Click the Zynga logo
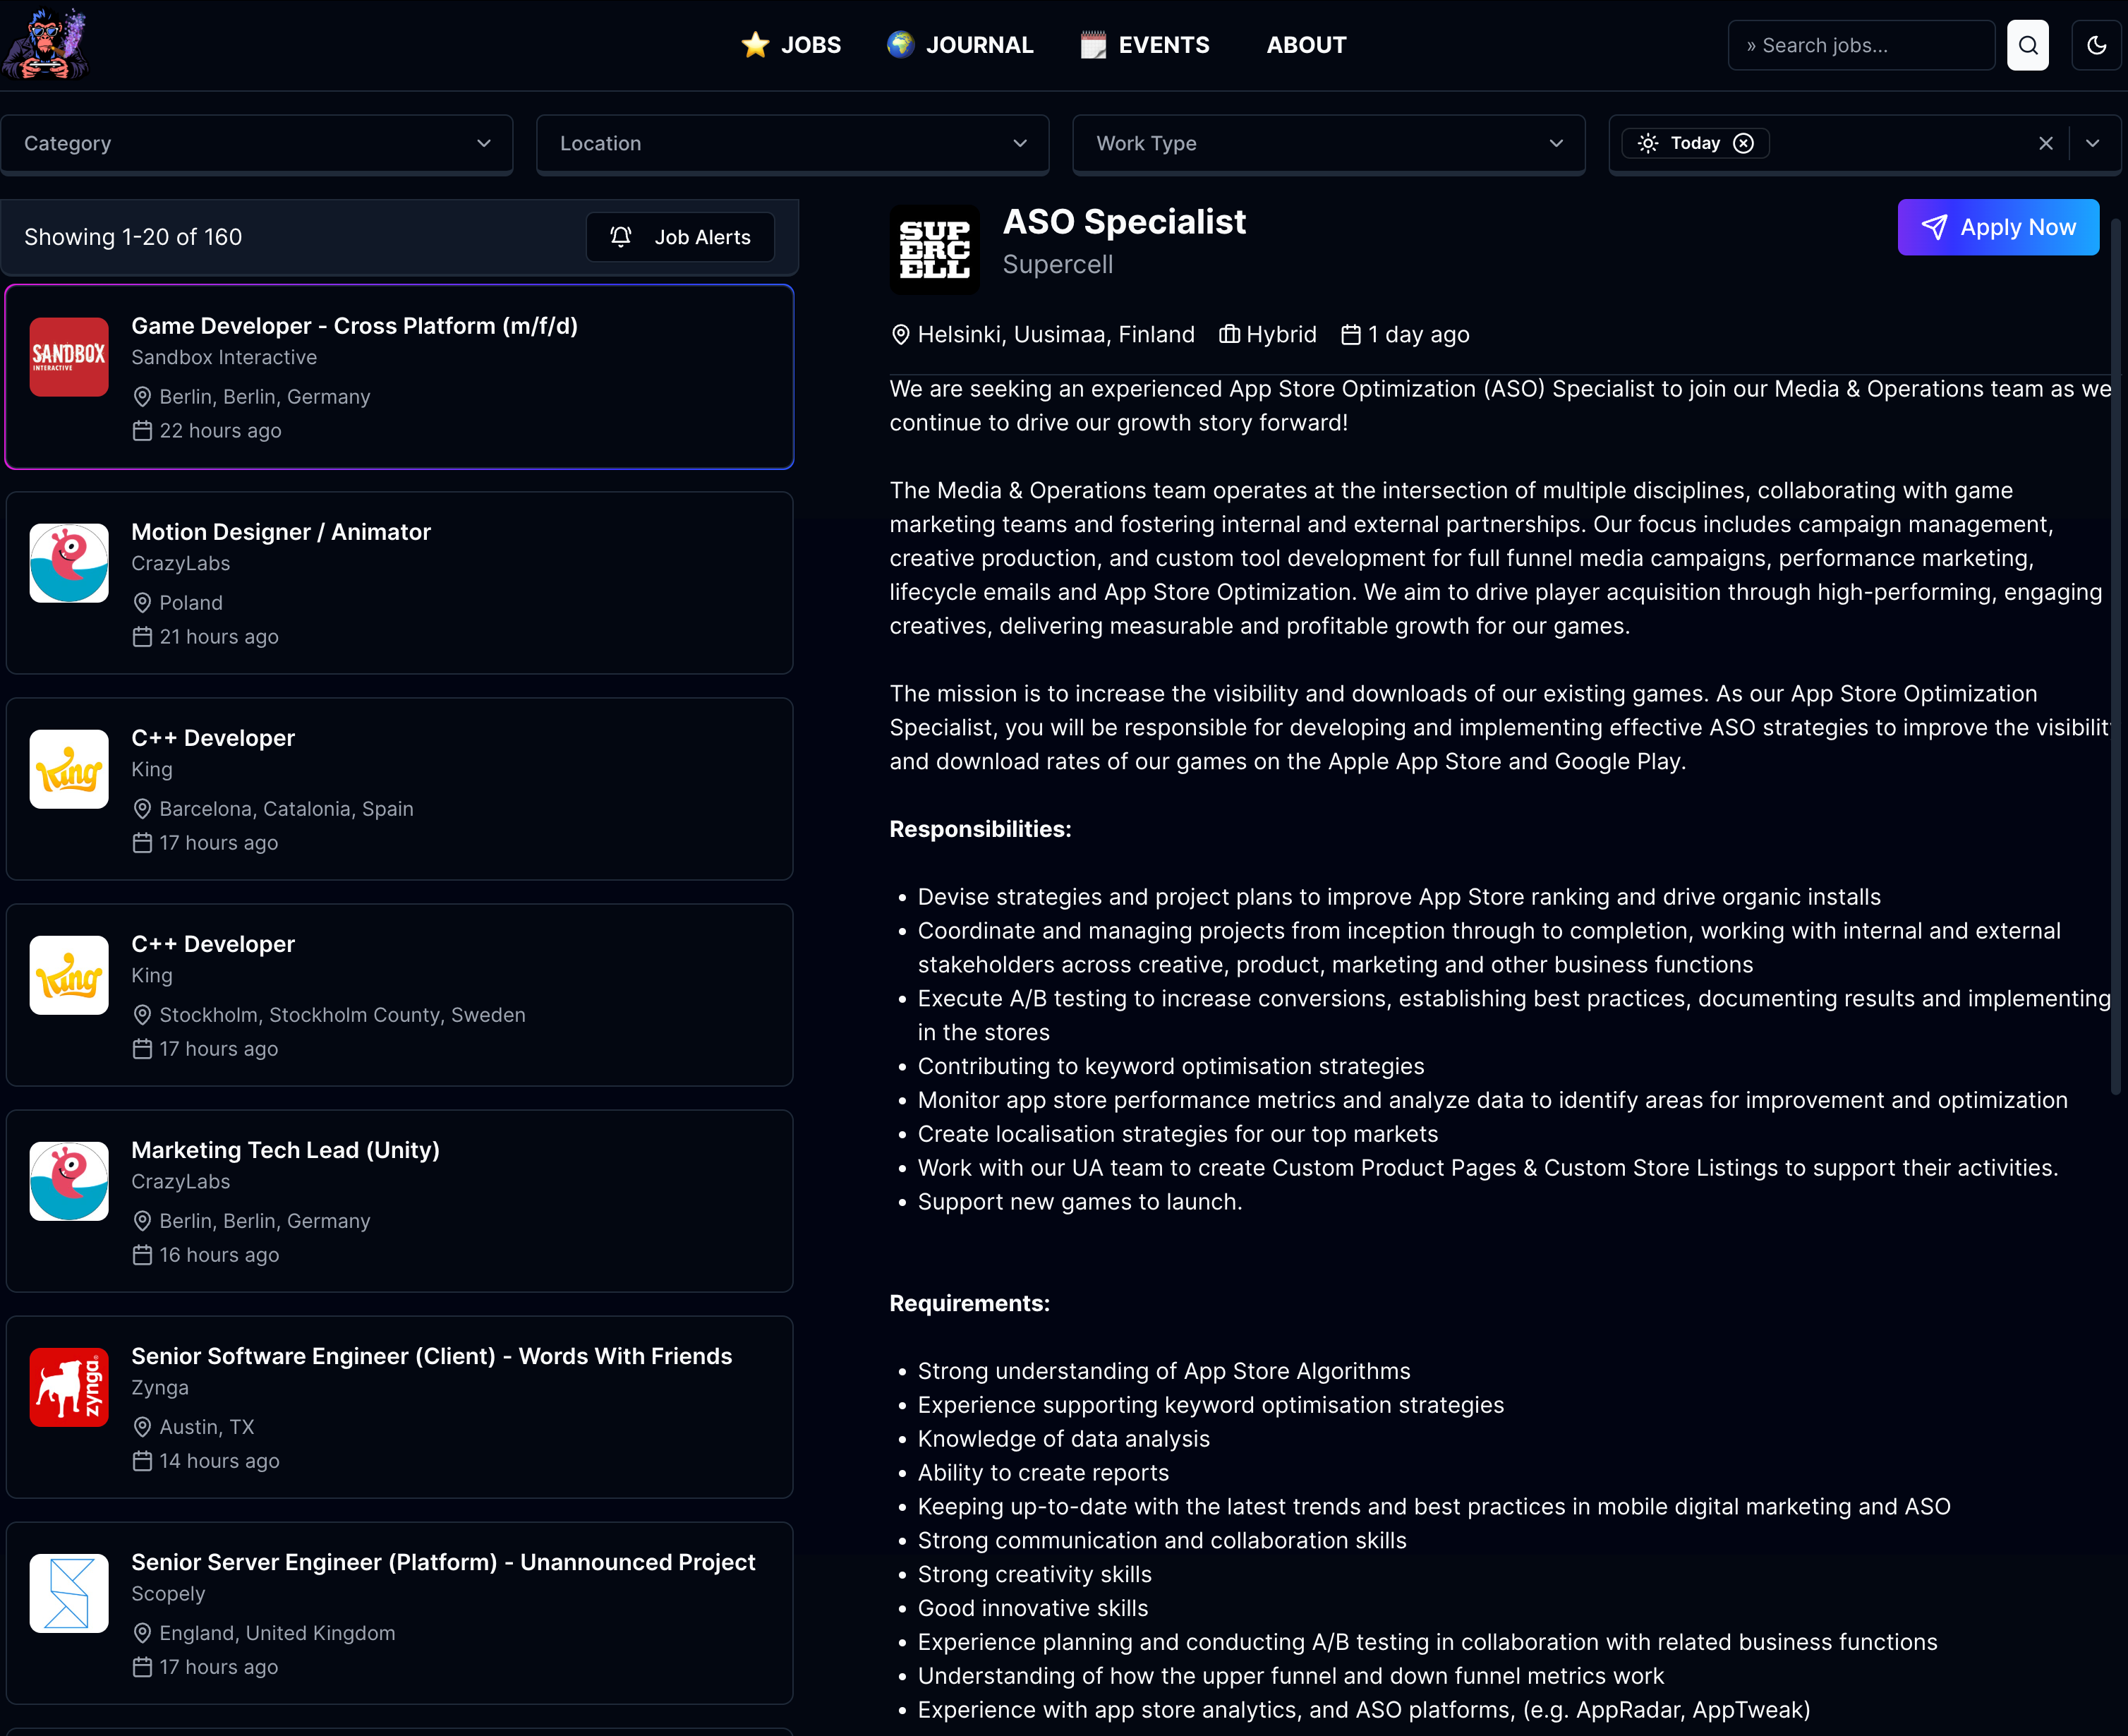Viewport: 2128px width, 1736px height. tap(69, 1387)
